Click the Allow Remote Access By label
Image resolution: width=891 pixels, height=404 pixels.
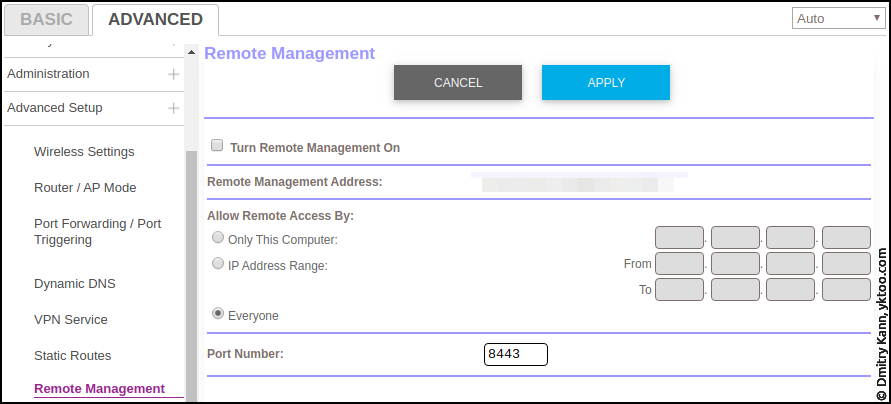[280, 216]
